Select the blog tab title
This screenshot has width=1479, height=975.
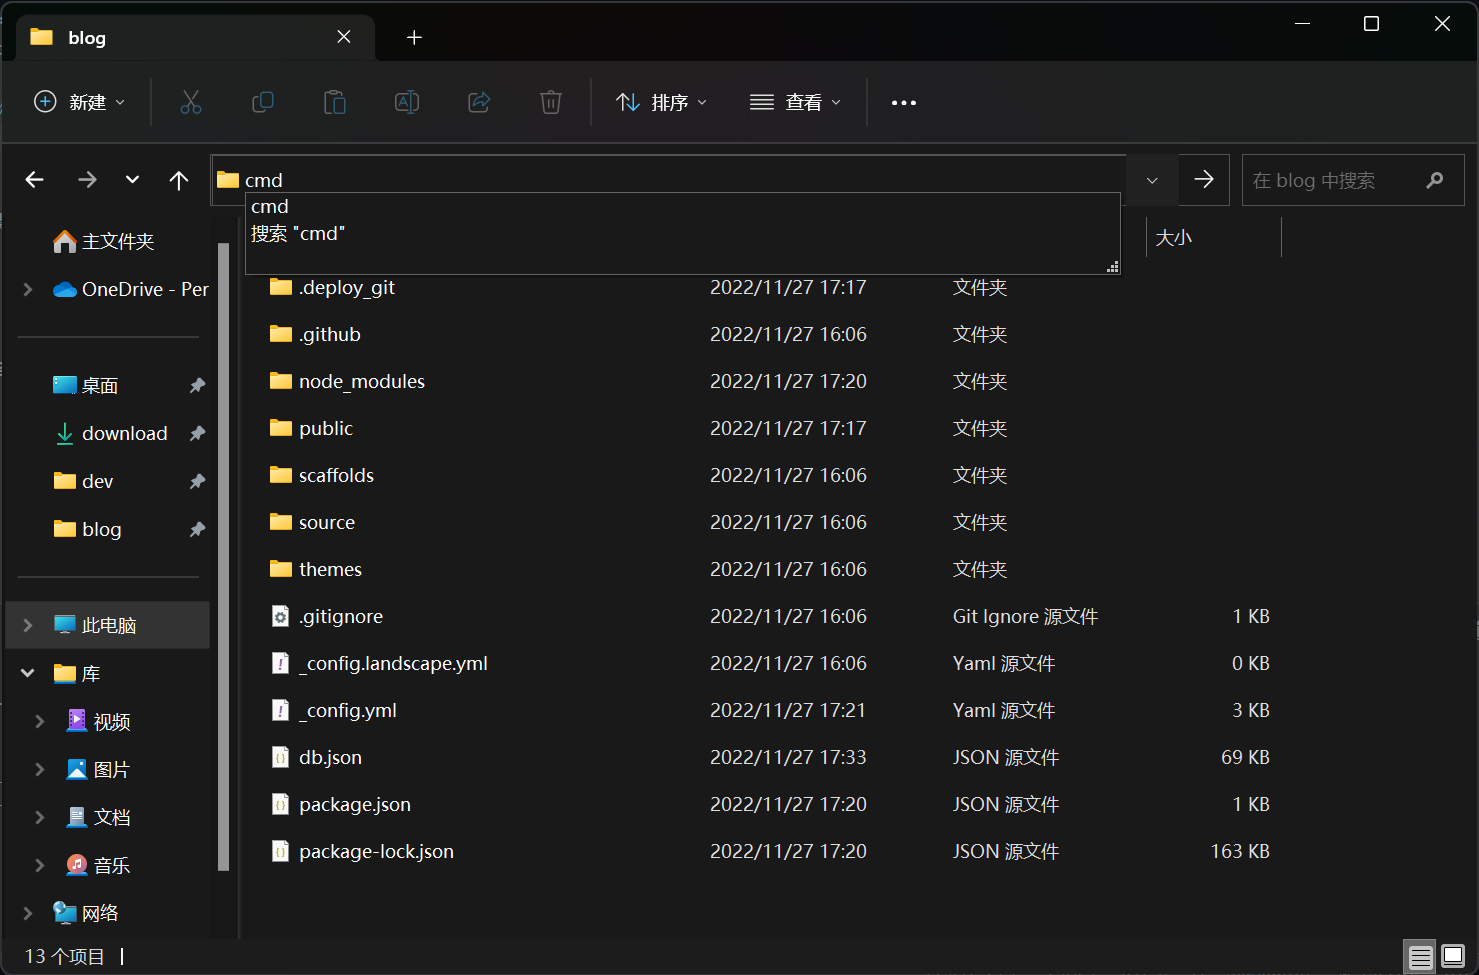[x=87, y=38]
